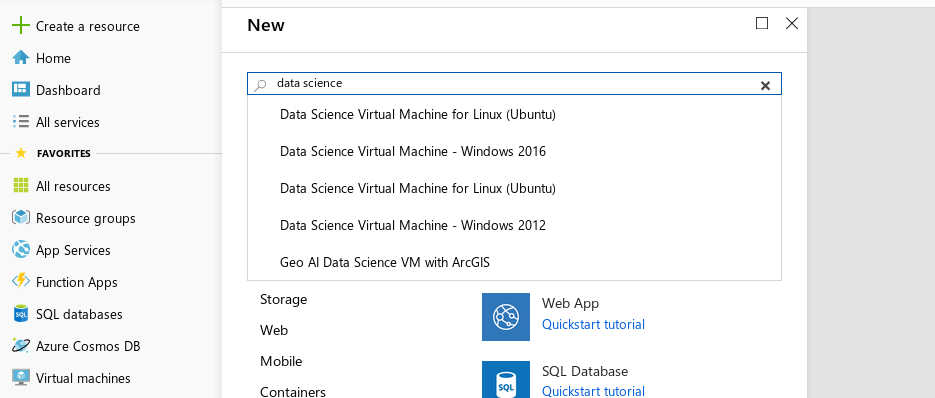
Task: Click the All resources grid icon
Action: click(x=21, y=186)
